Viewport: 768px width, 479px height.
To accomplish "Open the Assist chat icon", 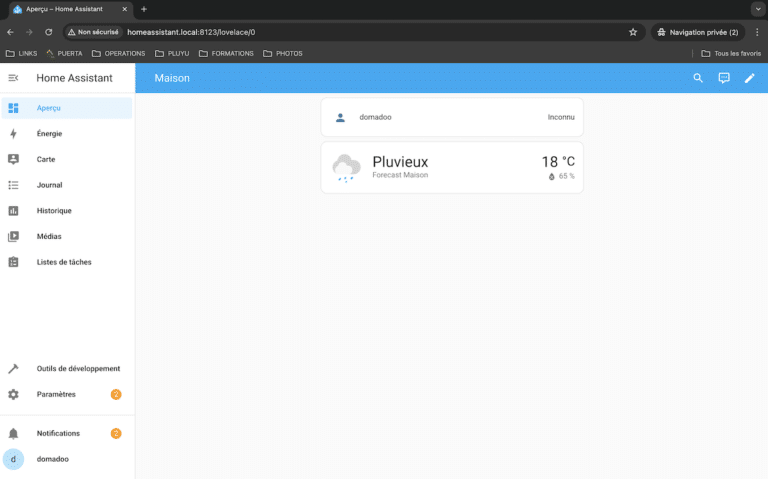I will pos(724,78).
